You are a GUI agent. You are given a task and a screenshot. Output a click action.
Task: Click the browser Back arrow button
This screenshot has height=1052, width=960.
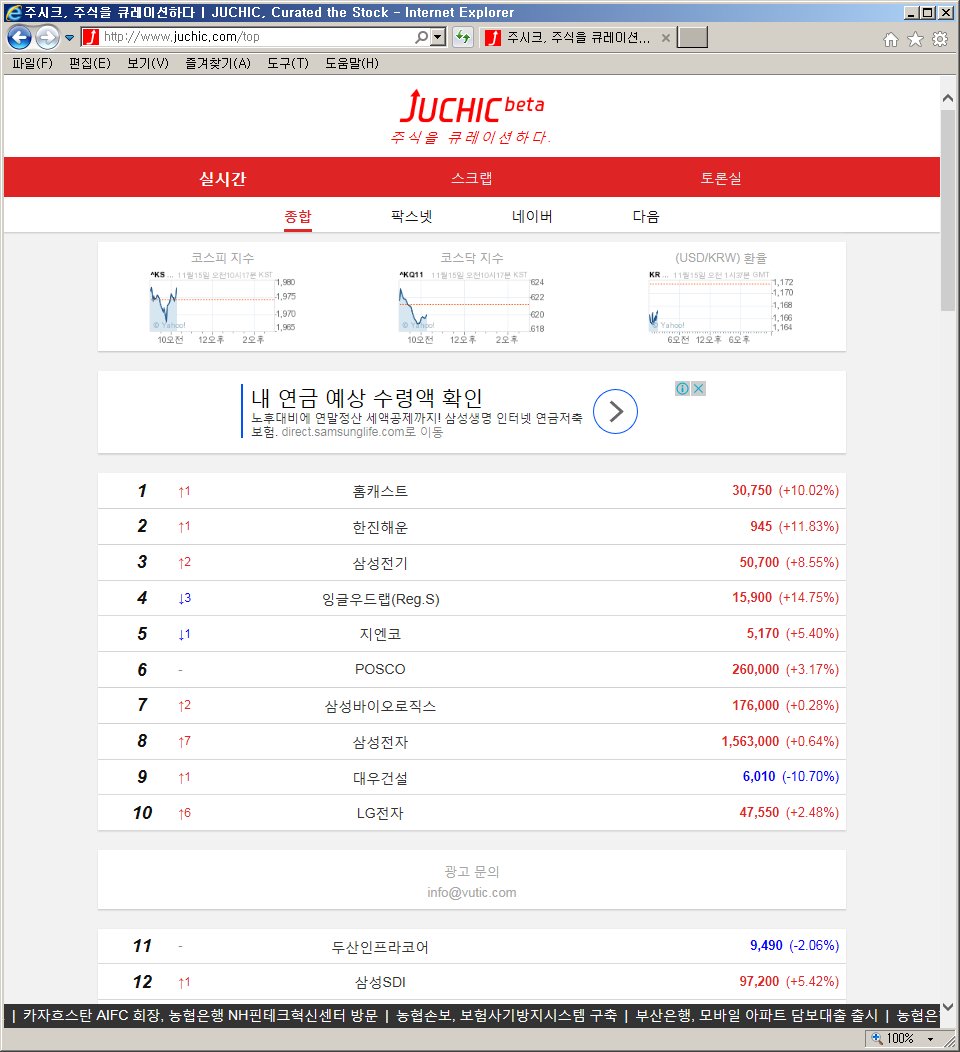tap(19, 38)
